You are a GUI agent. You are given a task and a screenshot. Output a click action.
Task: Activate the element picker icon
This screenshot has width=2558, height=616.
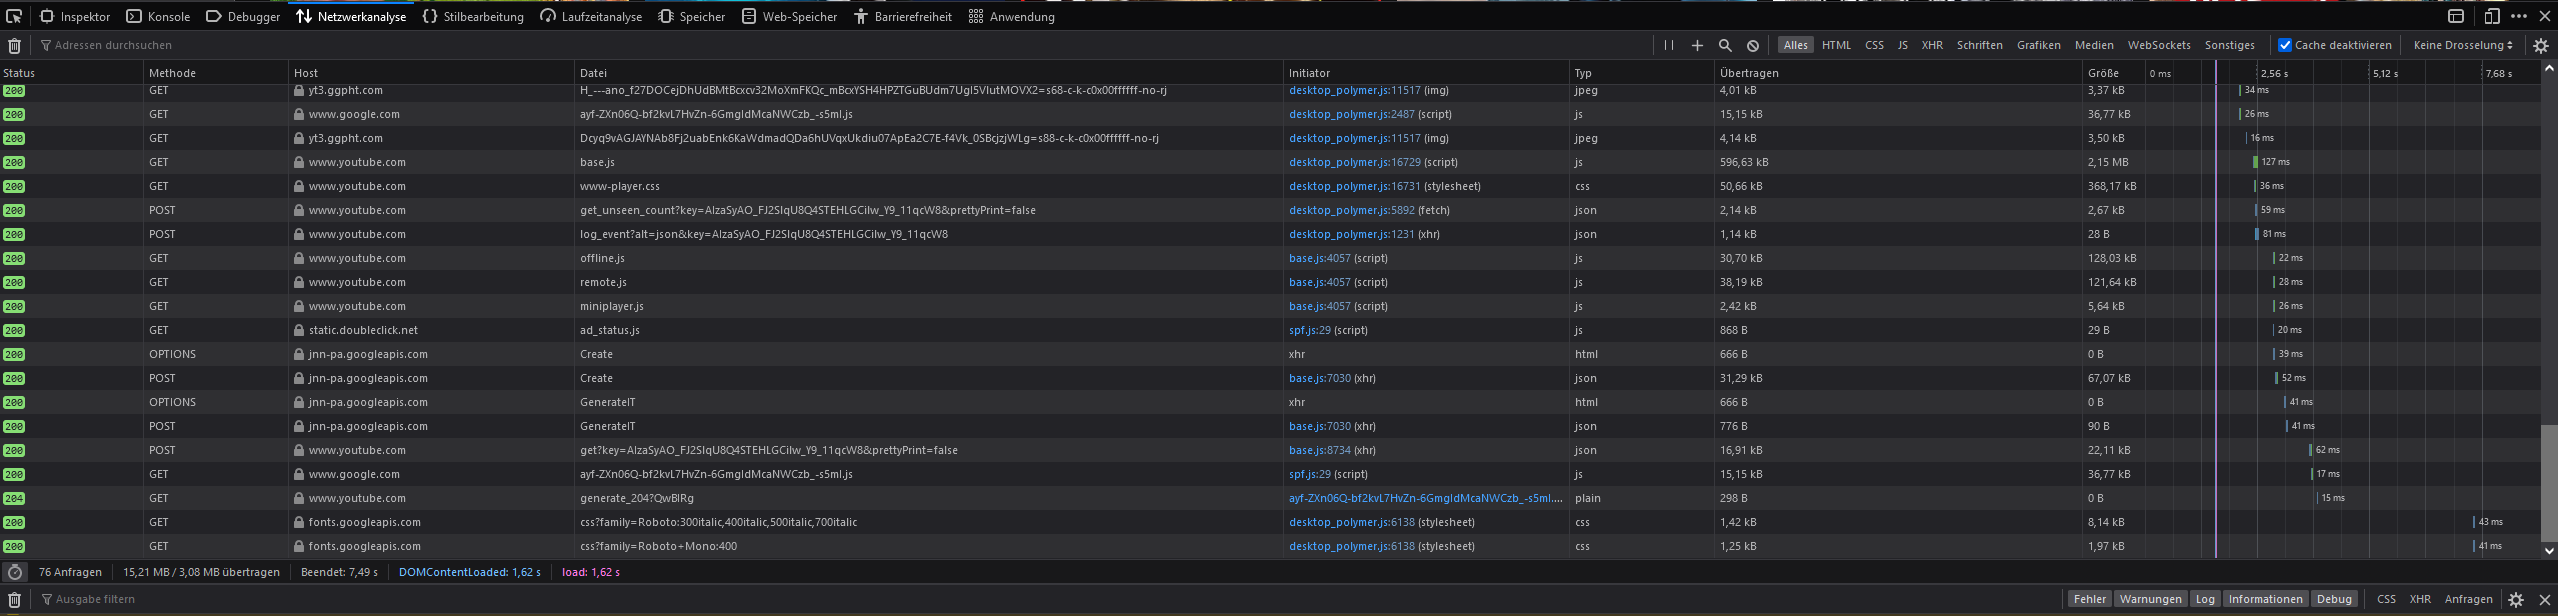[x=14, y=16]
